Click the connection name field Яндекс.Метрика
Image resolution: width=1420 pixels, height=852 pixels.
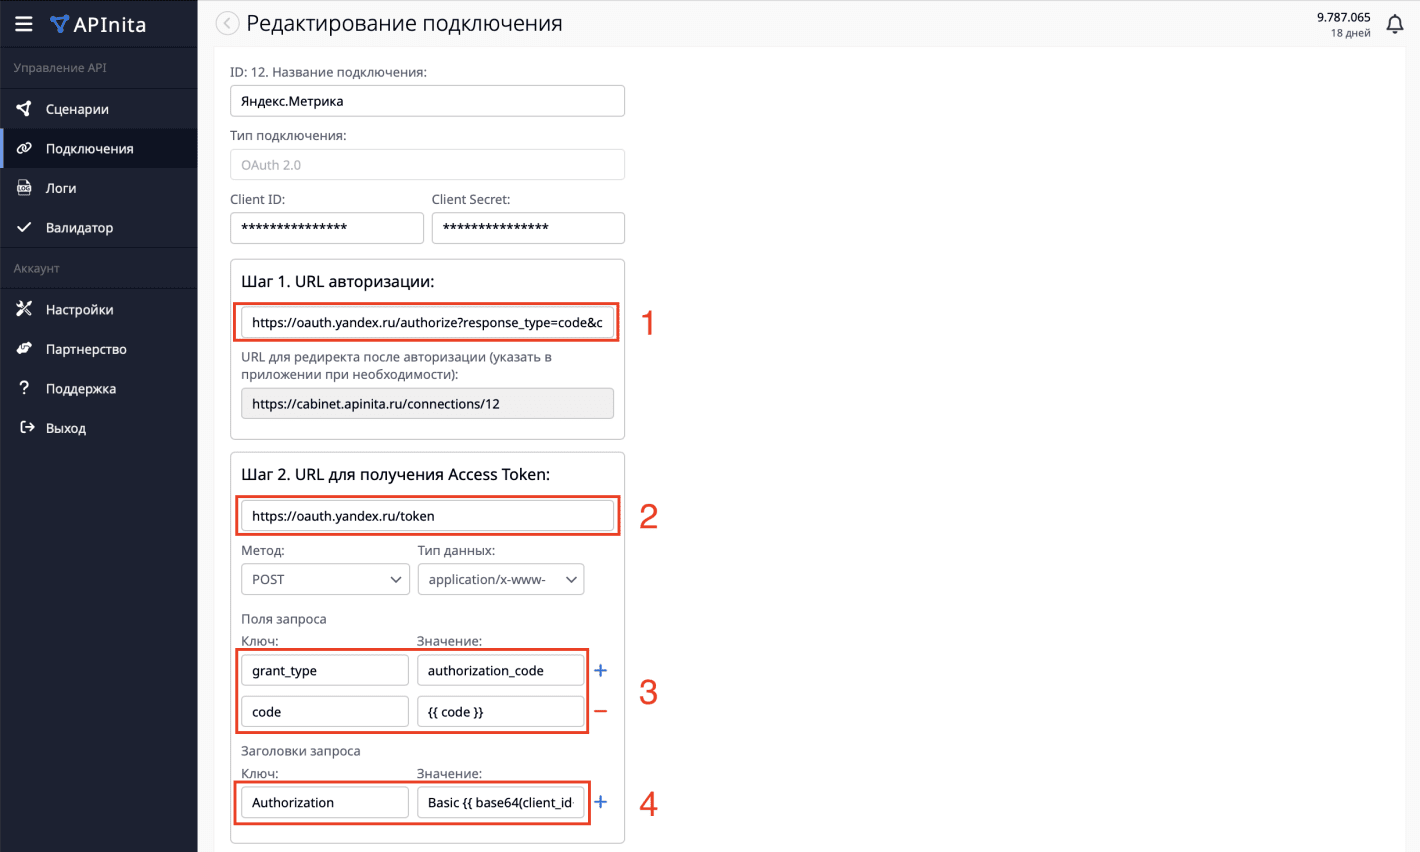pyautogui.click(x=427, y=101)
